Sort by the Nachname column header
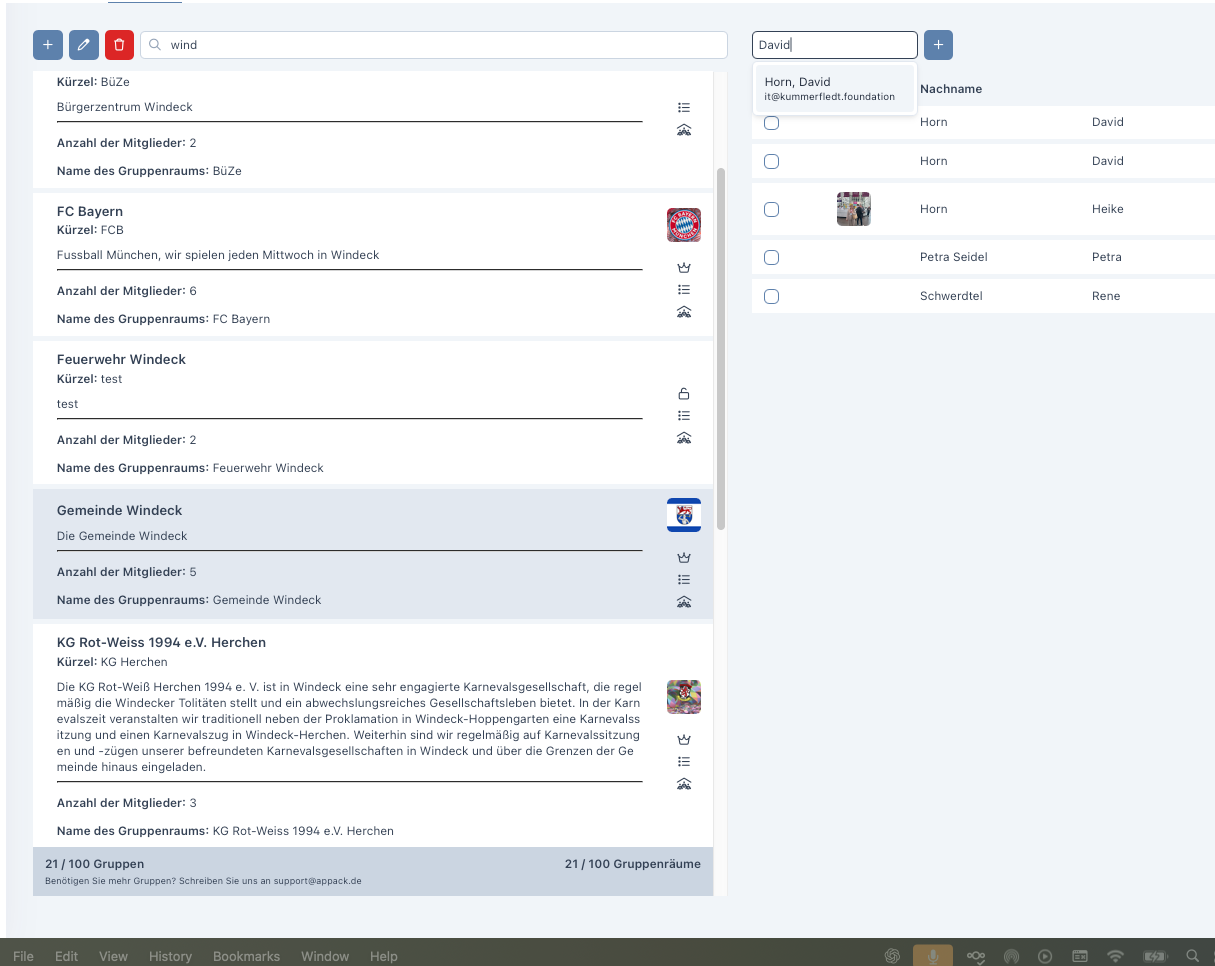The width and height of the screenshot is (1215, 966). pos(950,89)
